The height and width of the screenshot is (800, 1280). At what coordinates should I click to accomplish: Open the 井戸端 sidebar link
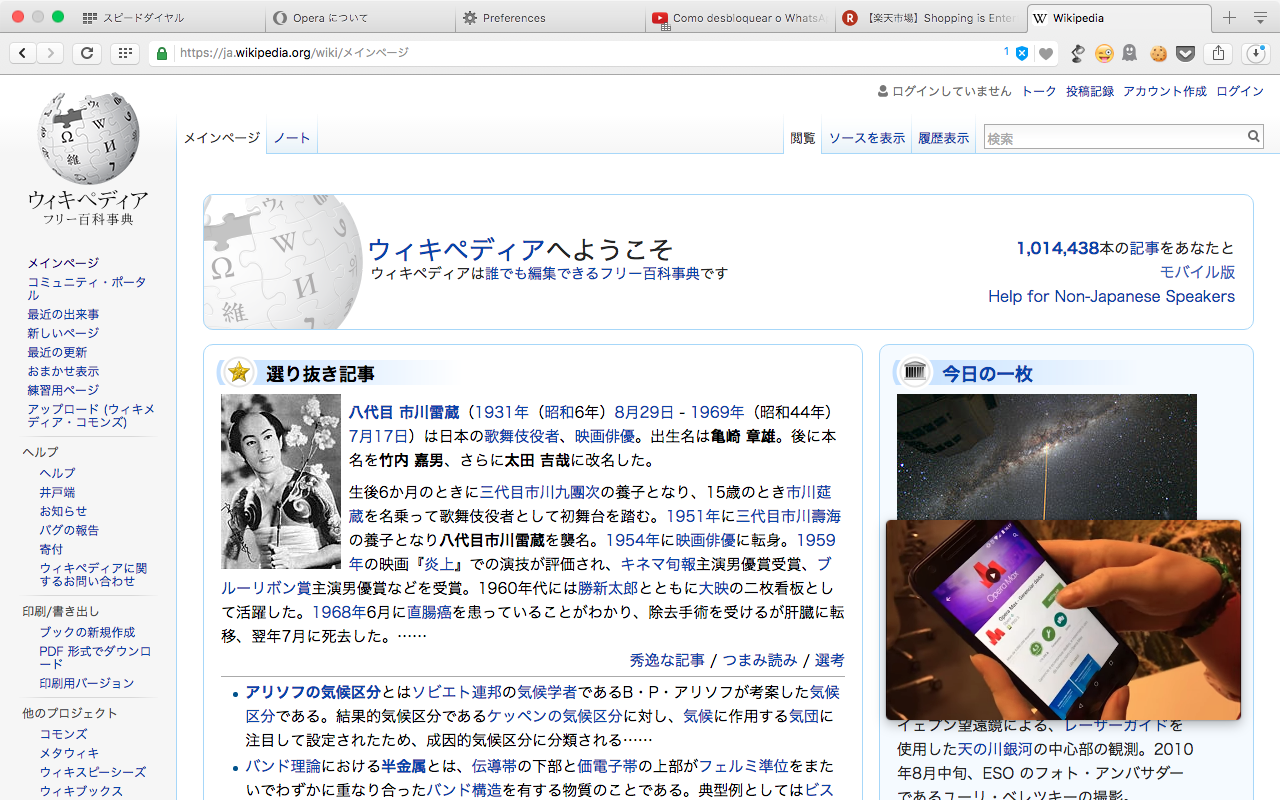(57, 492)
